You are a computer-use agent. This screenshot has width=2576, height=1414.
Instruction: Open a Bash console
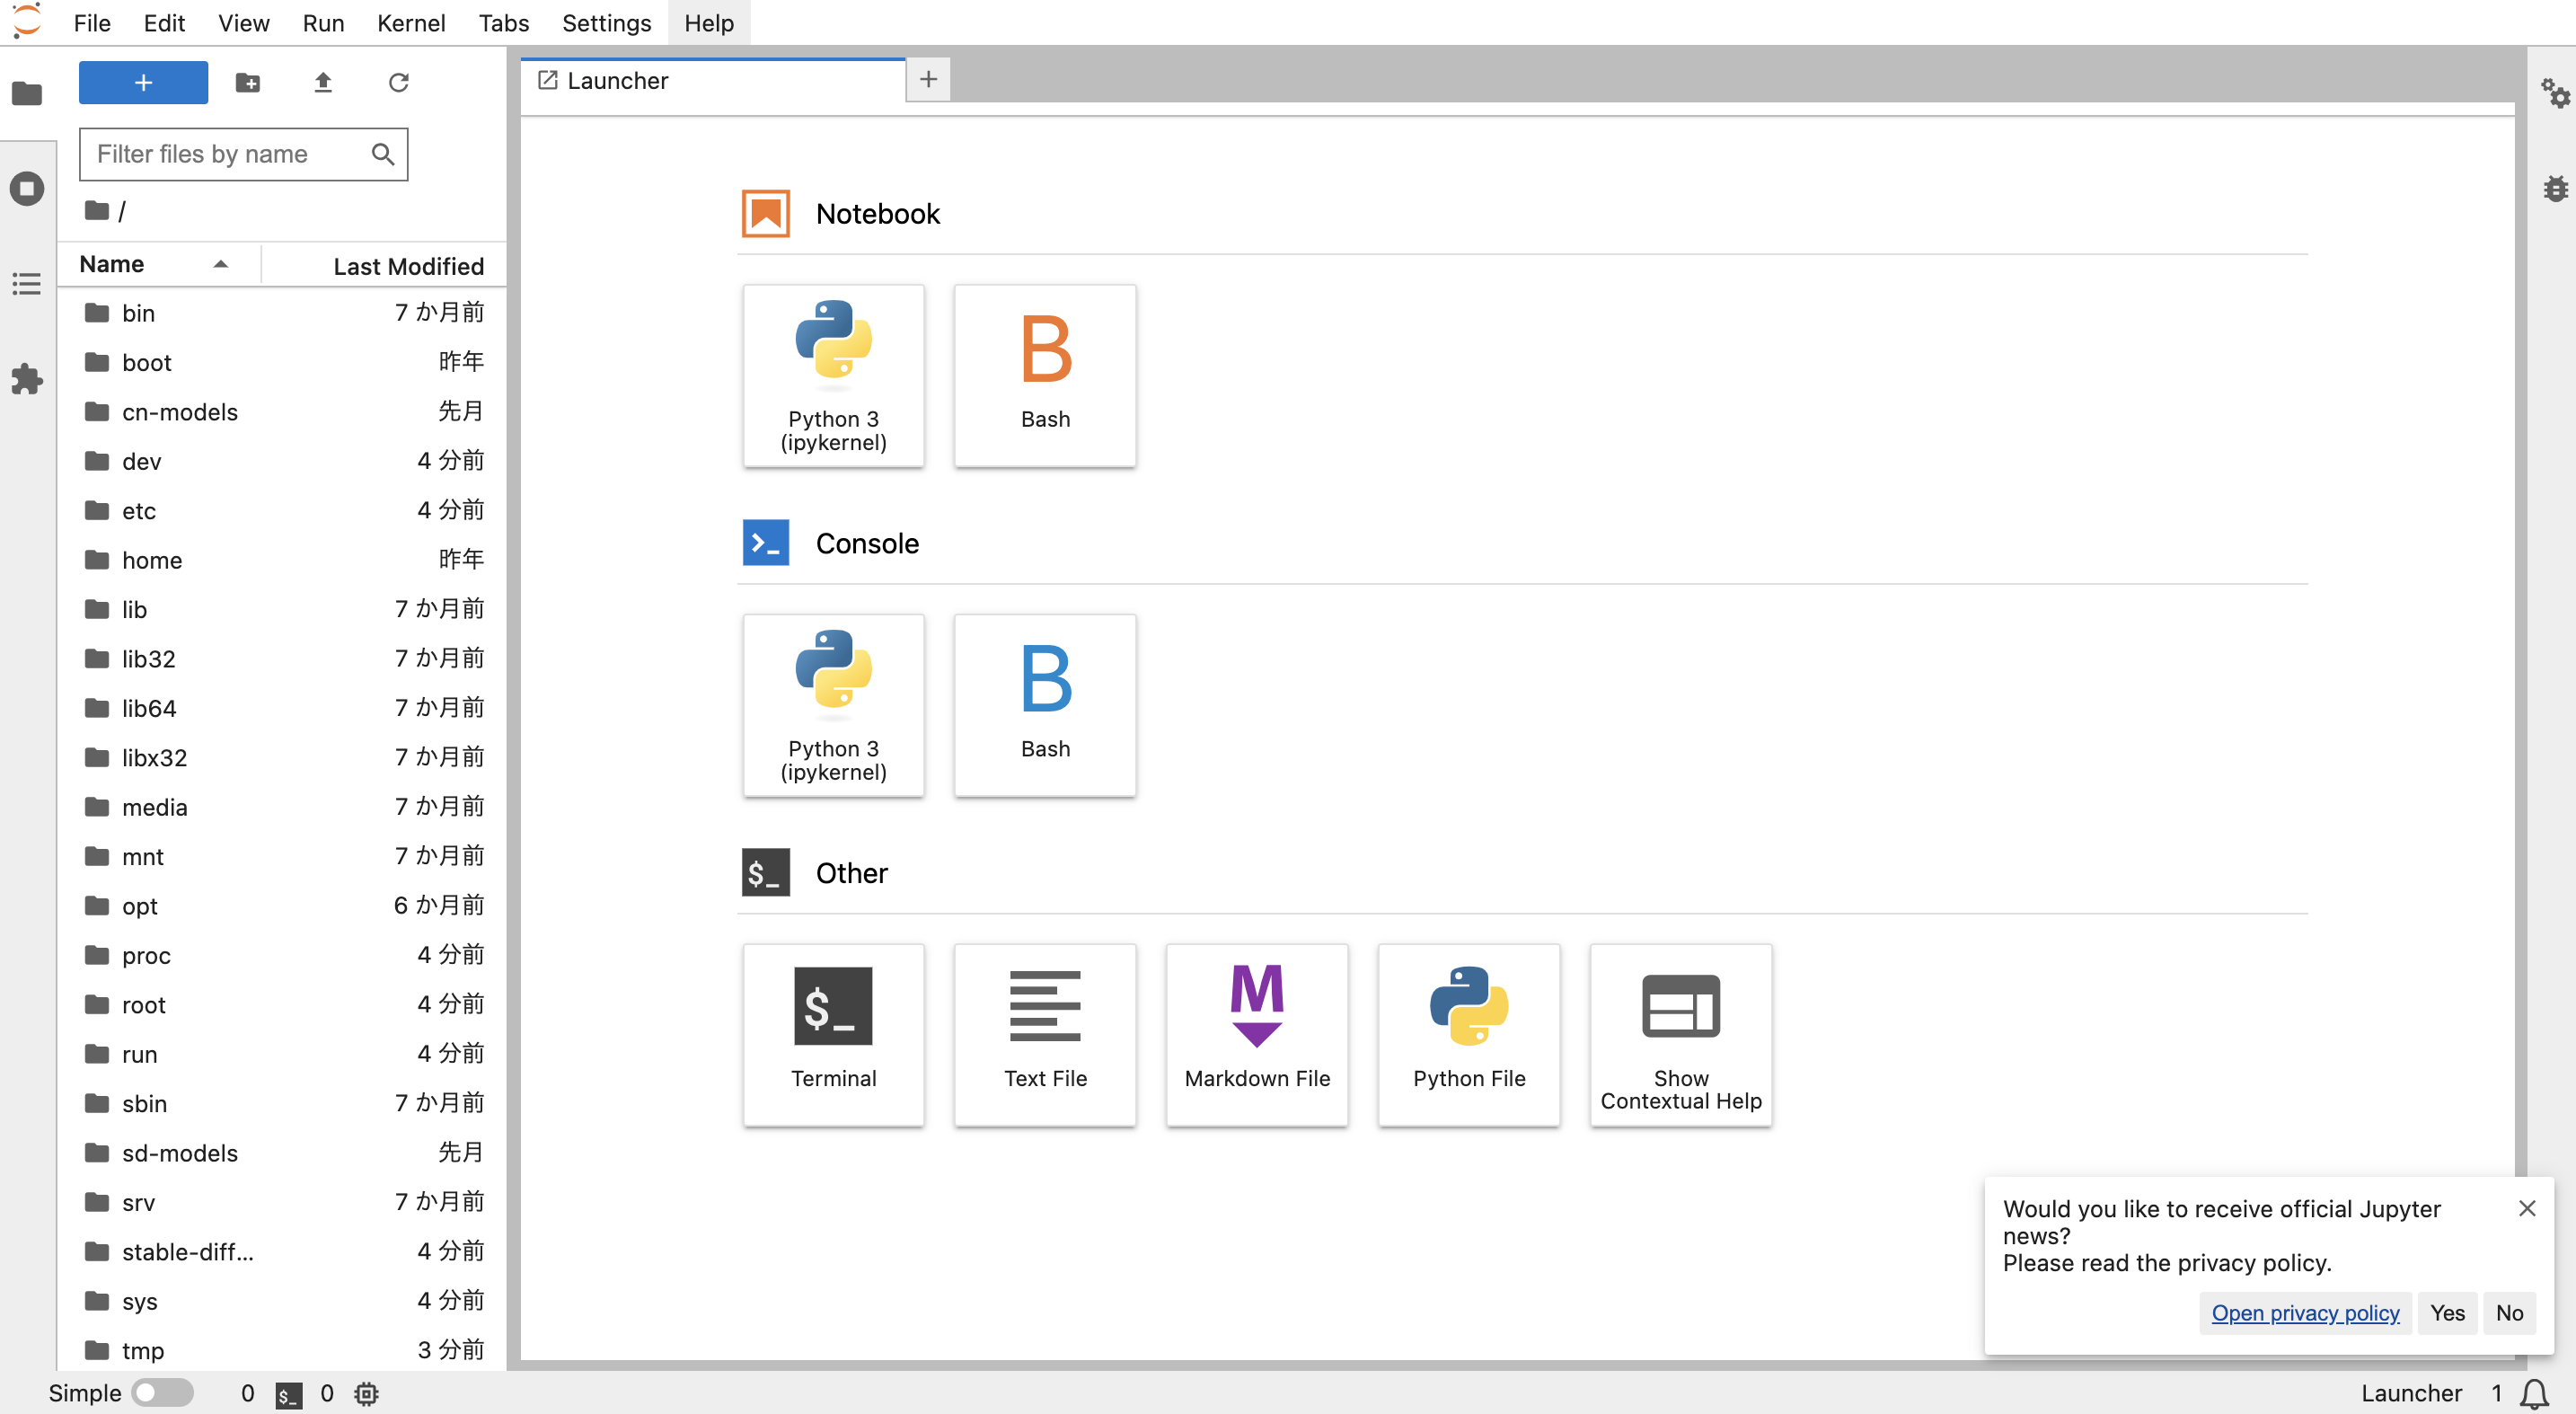point(1045,706)
